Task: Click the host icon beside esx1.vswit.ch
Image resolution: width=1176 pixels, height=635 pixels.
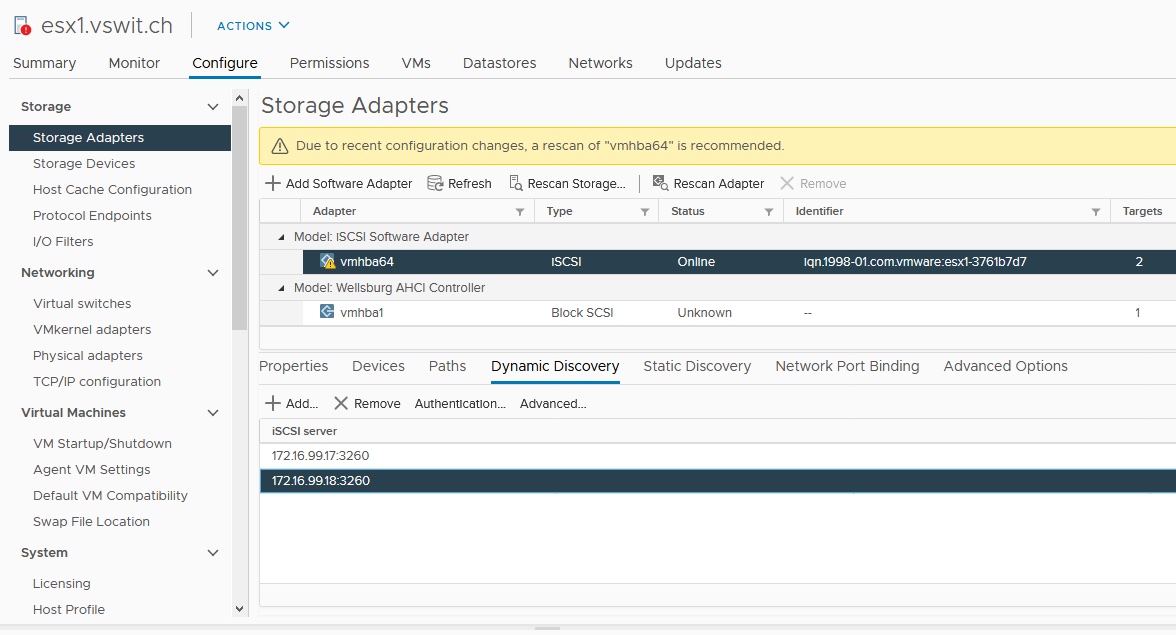Action: pyautogui.click(x=22, y=26)
